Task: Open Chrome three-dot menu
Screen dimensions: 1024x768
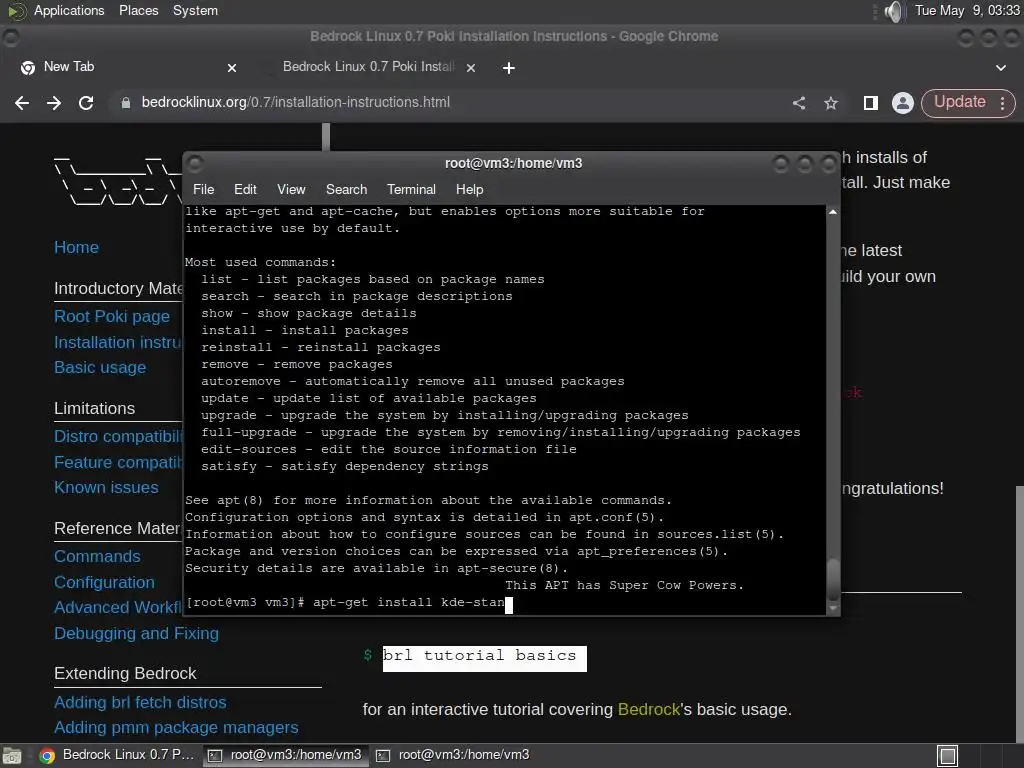Action: point(1002,103)
